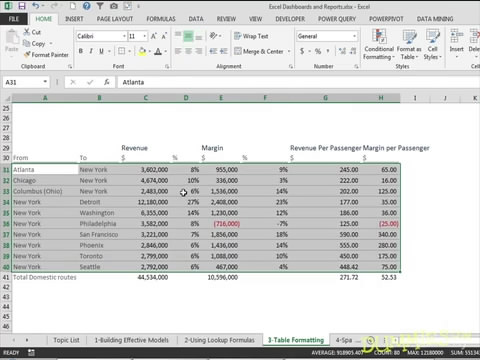Screen dimensions: 480x360
Task: Click the camera icon in quick access toolbar
Action: click(114, 6)
